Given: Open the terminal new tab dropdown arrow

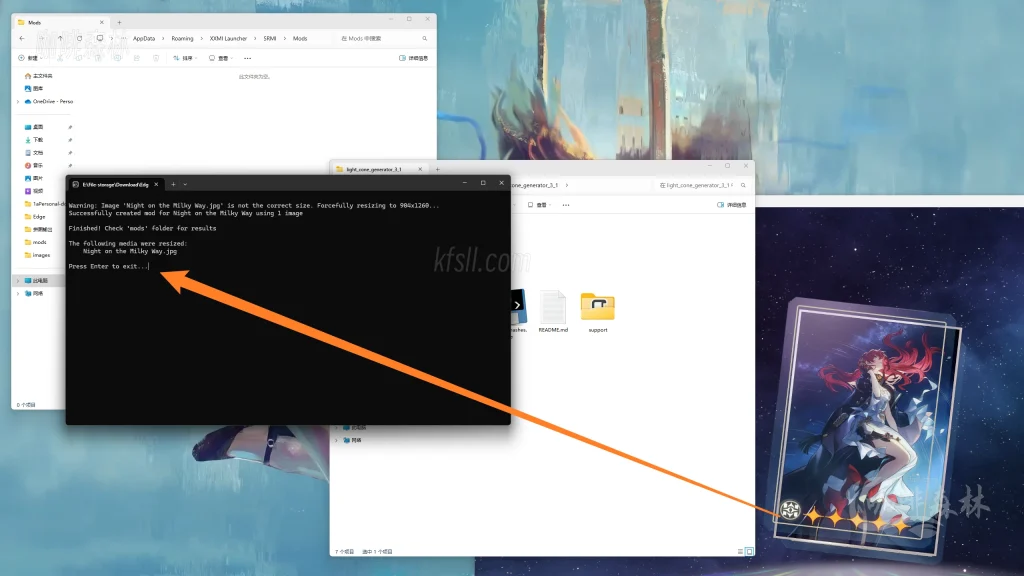Looking at the screenshot, I should pos(185,184).
